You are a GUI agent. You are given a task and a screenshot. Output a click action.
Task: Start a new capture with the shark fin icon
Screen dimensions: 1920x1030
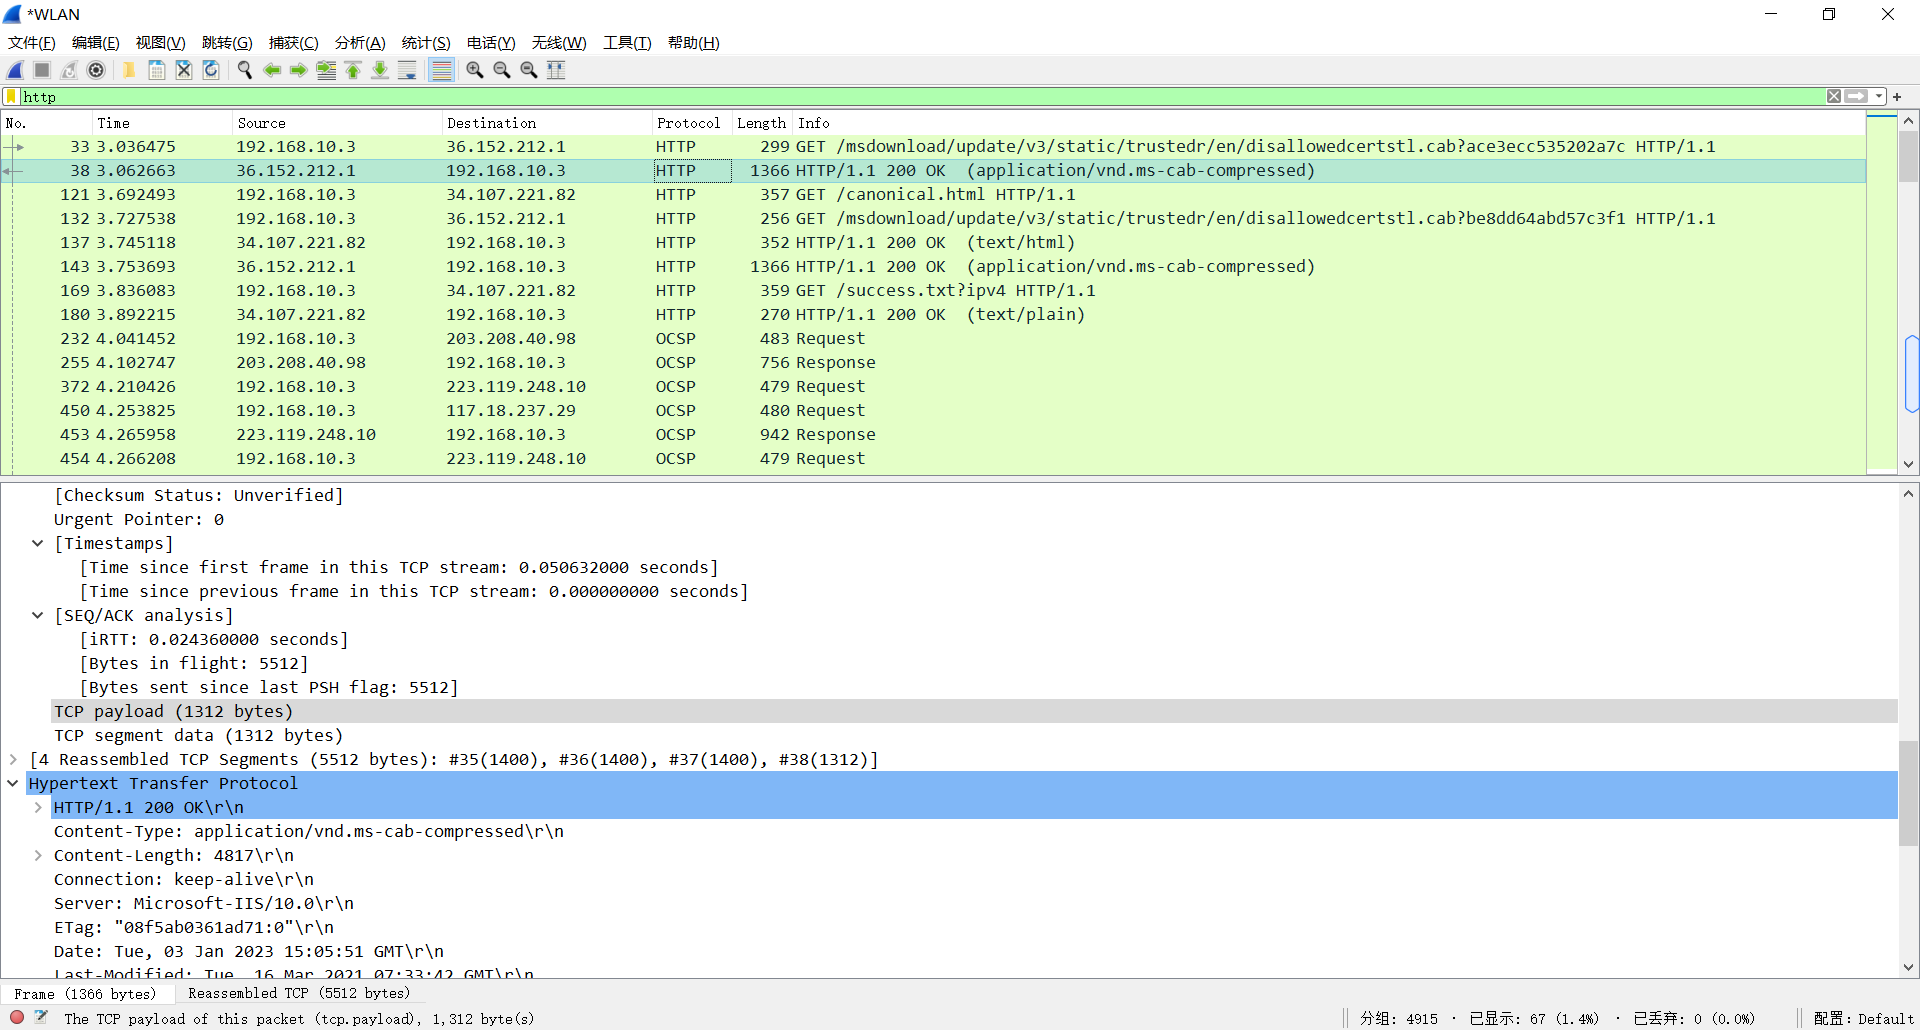click(14, 70)
